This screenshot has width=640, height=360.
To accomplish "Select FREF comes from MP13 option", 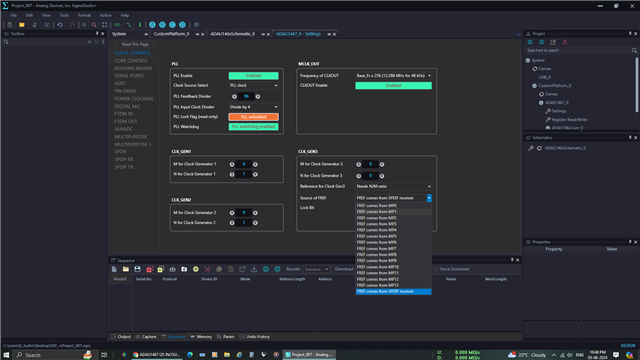I will (x=393, y=285).
